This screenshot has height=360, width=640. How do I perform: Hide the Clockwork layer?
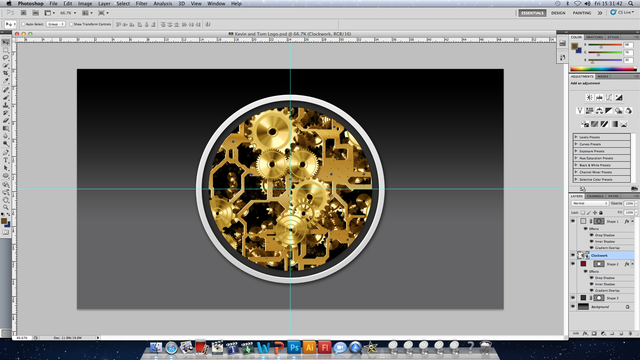pyautogui.click(x=573, y=256)
